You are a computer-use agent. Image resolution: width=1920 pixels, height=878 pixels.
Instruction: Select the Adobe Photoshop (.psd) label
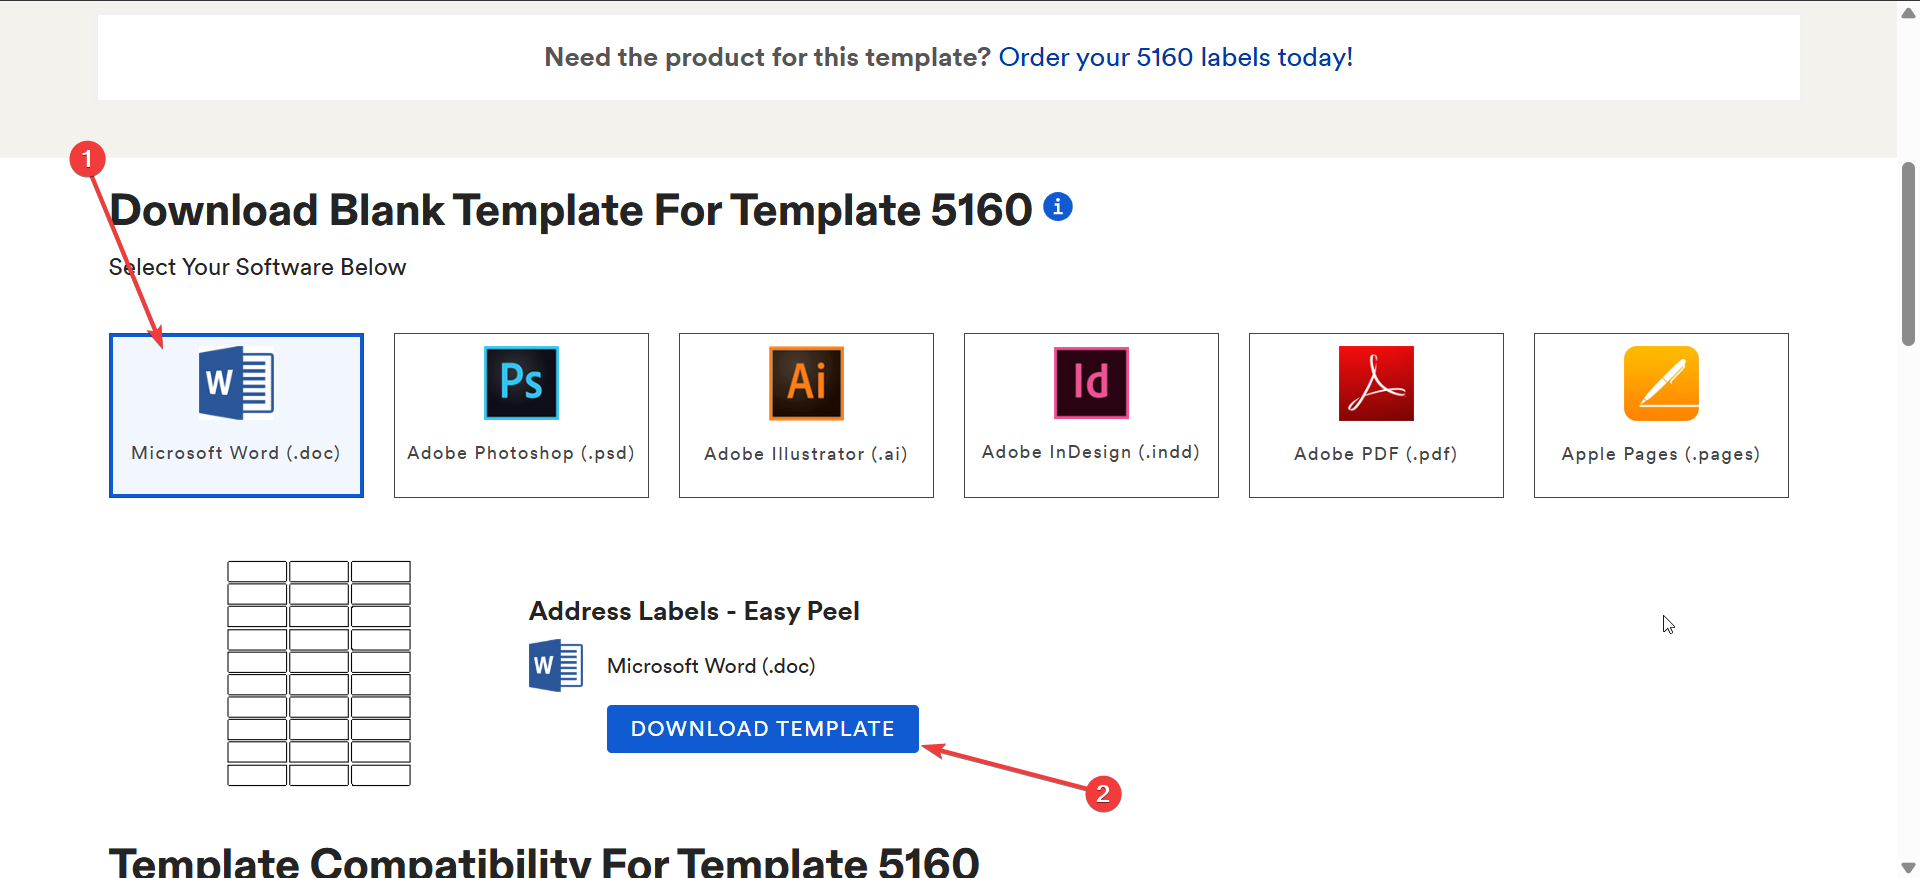[x=521, y=453]
